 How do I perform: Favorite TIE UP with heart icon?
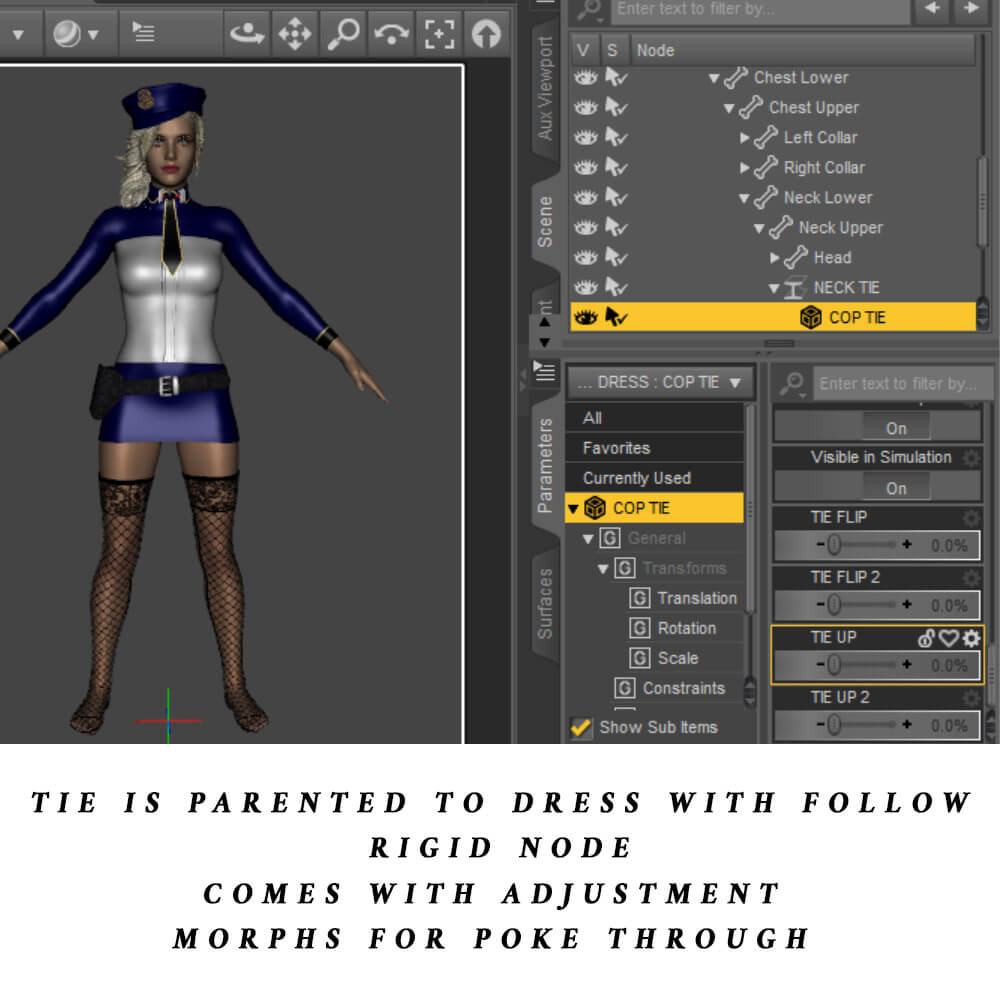click(x=948, y=638)
